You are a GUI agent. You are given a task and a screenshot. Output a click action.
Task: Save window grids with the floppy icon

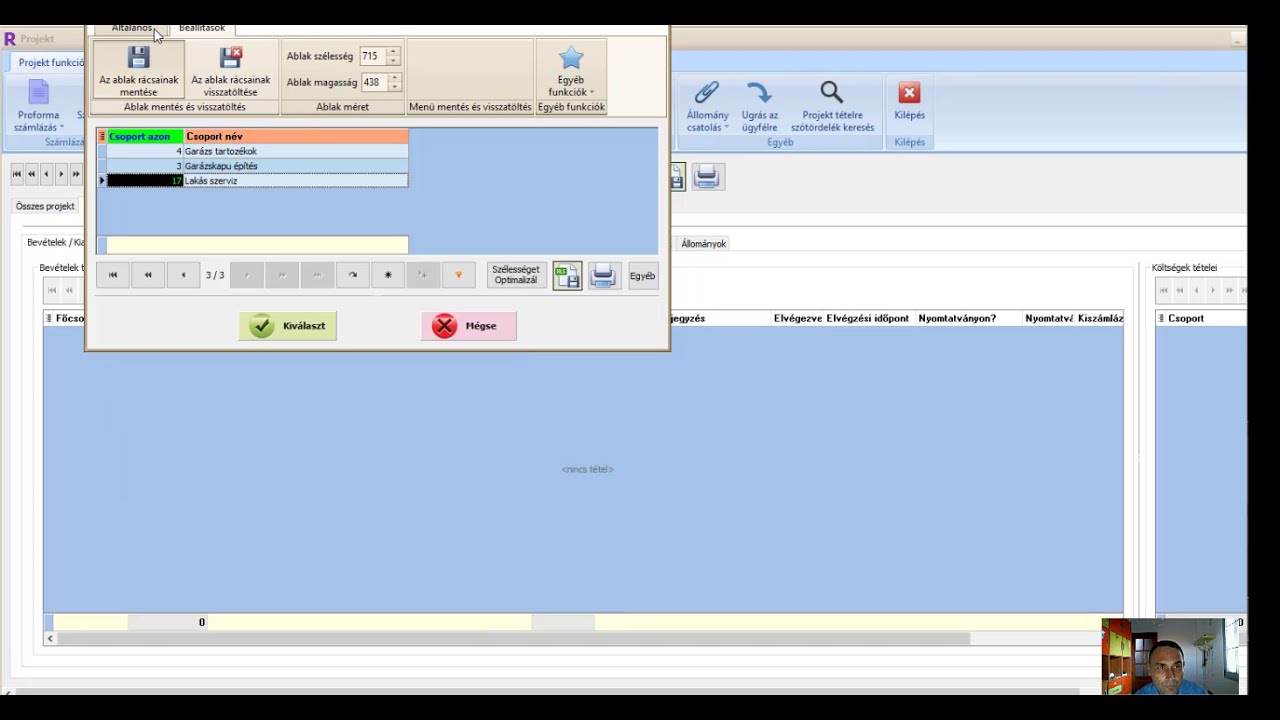tap(138, 70)
